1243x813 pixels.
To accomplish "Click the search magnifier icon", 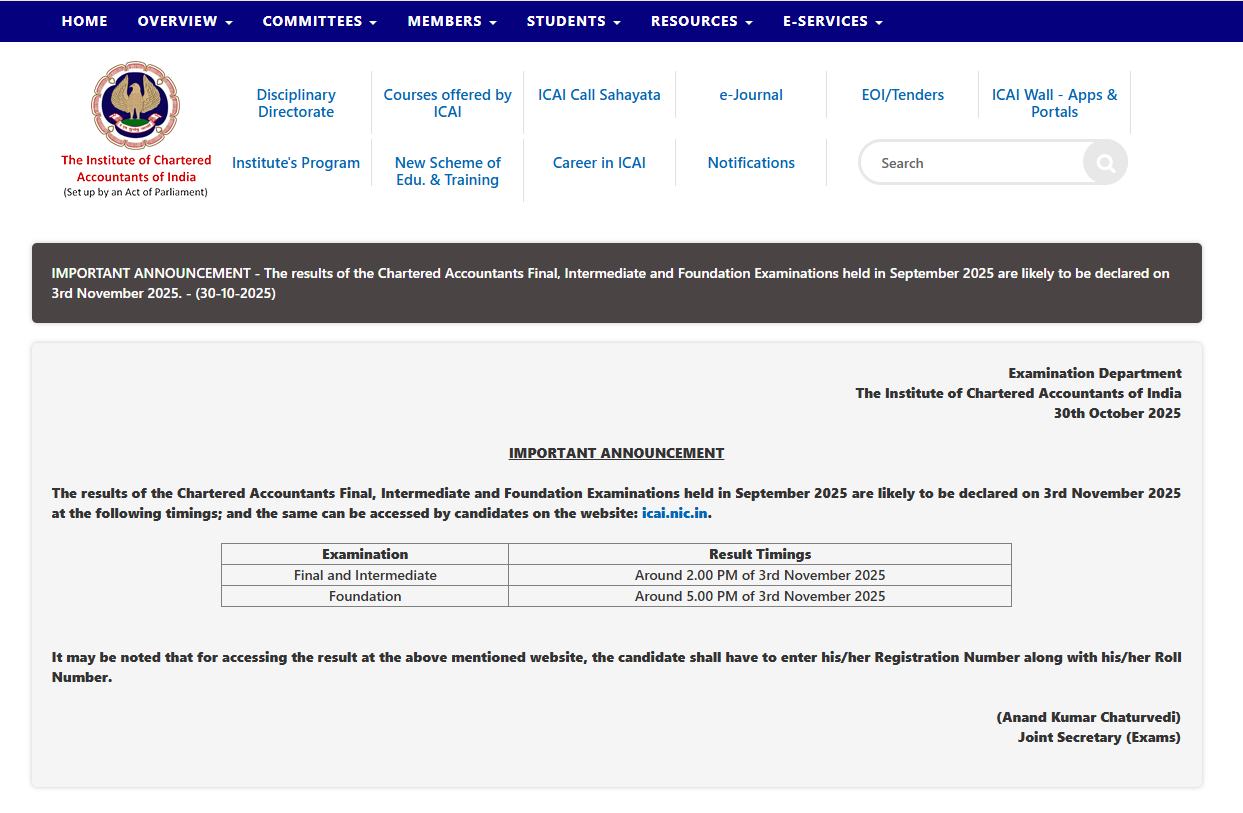I will click(x=1104, y=162).
